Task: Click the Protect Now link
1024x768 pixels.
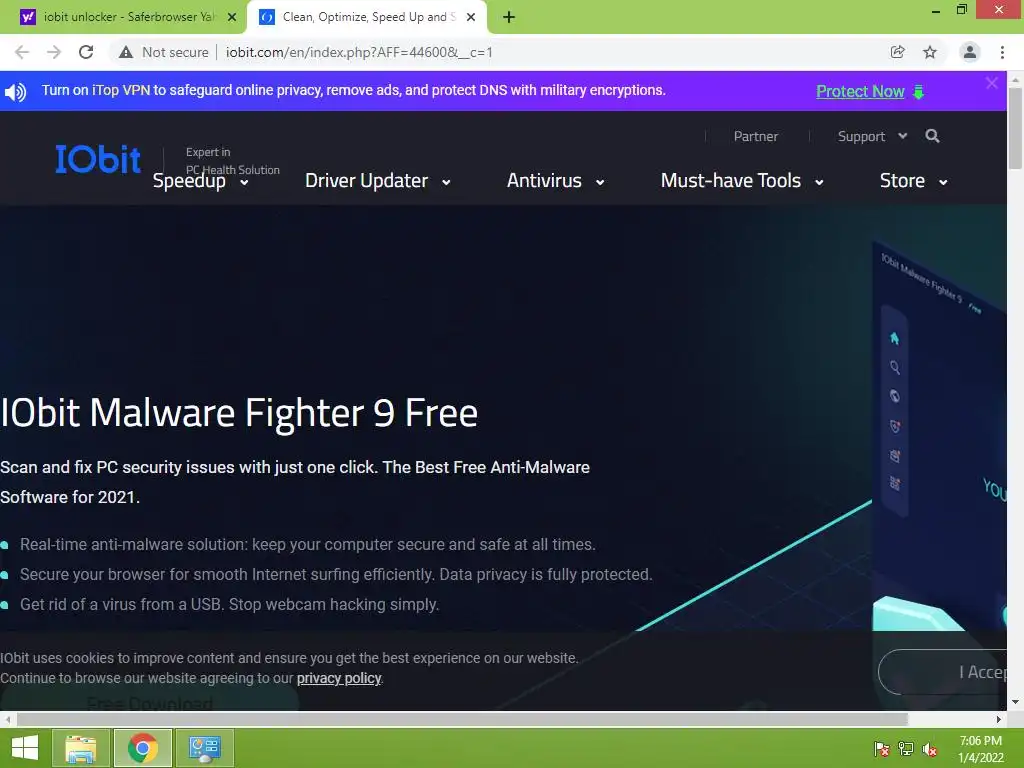Action: [x=860, y=91]
